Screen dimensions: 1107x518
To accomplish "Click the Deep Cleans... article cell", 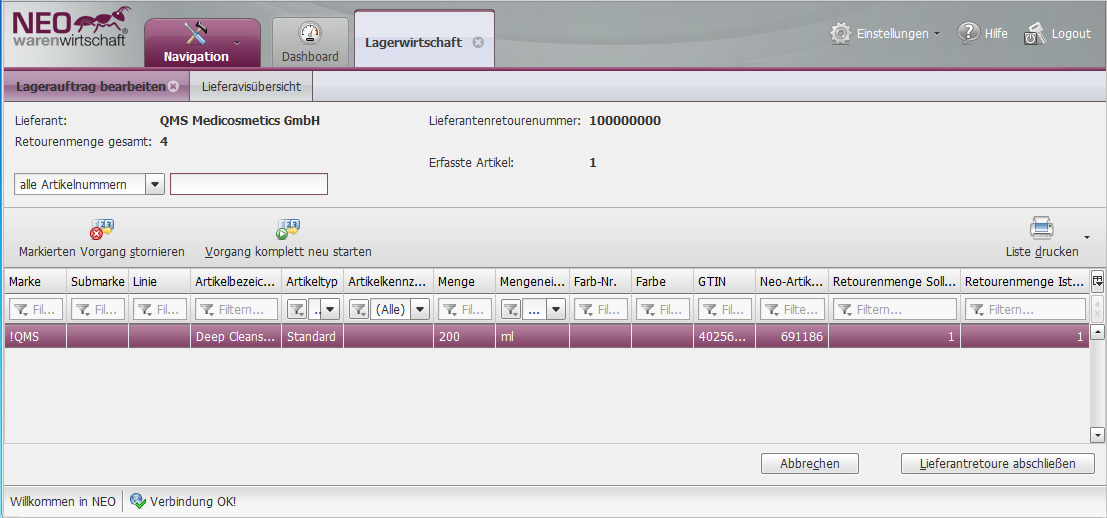I will click(x=236, y=337).
